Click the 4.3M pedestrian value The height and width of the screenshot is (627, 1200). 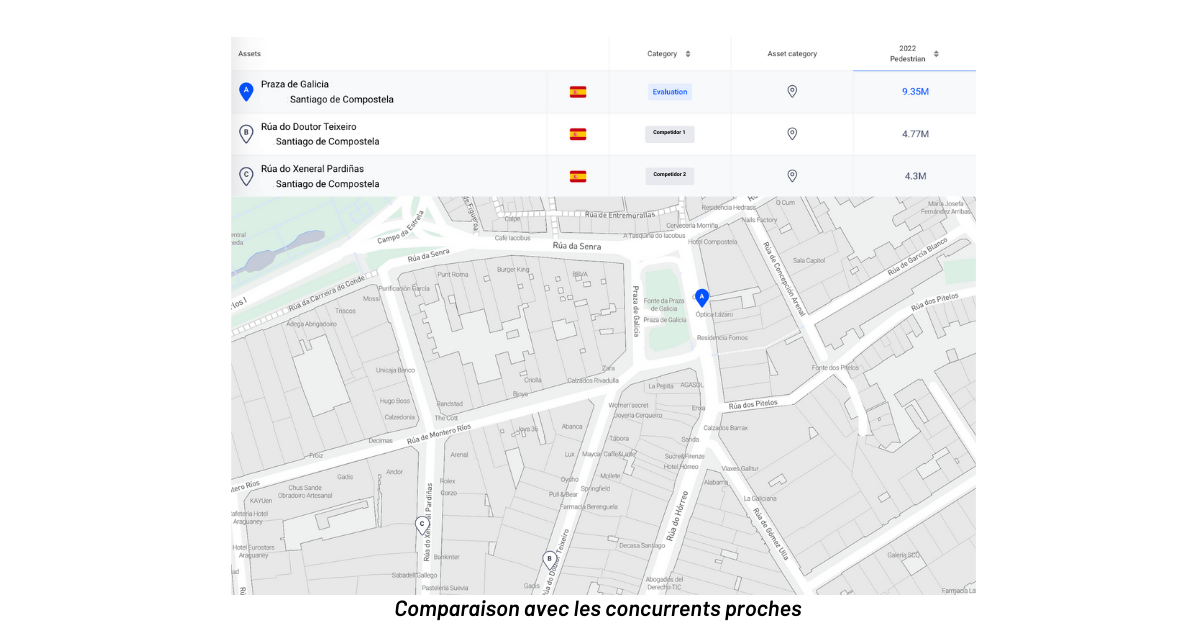click(915, 176)
